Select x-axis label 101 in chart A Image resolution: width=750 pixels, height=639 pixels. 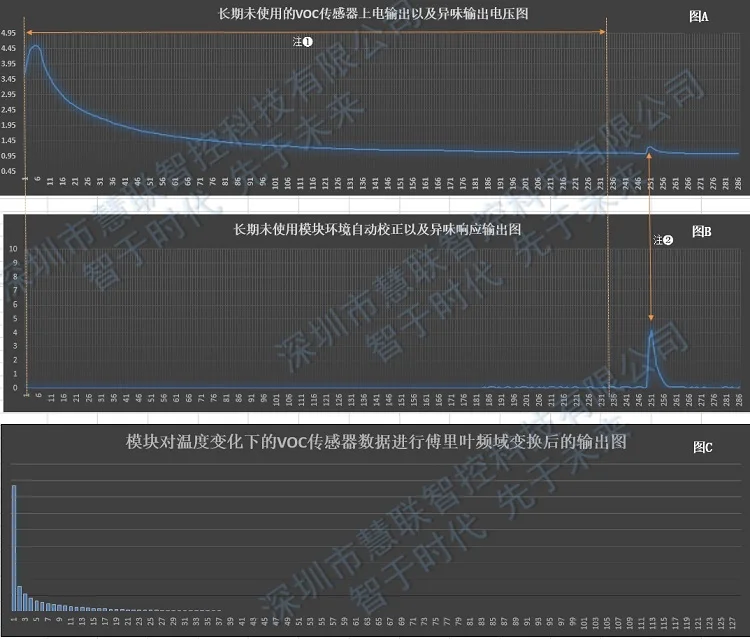pos(275,183)
